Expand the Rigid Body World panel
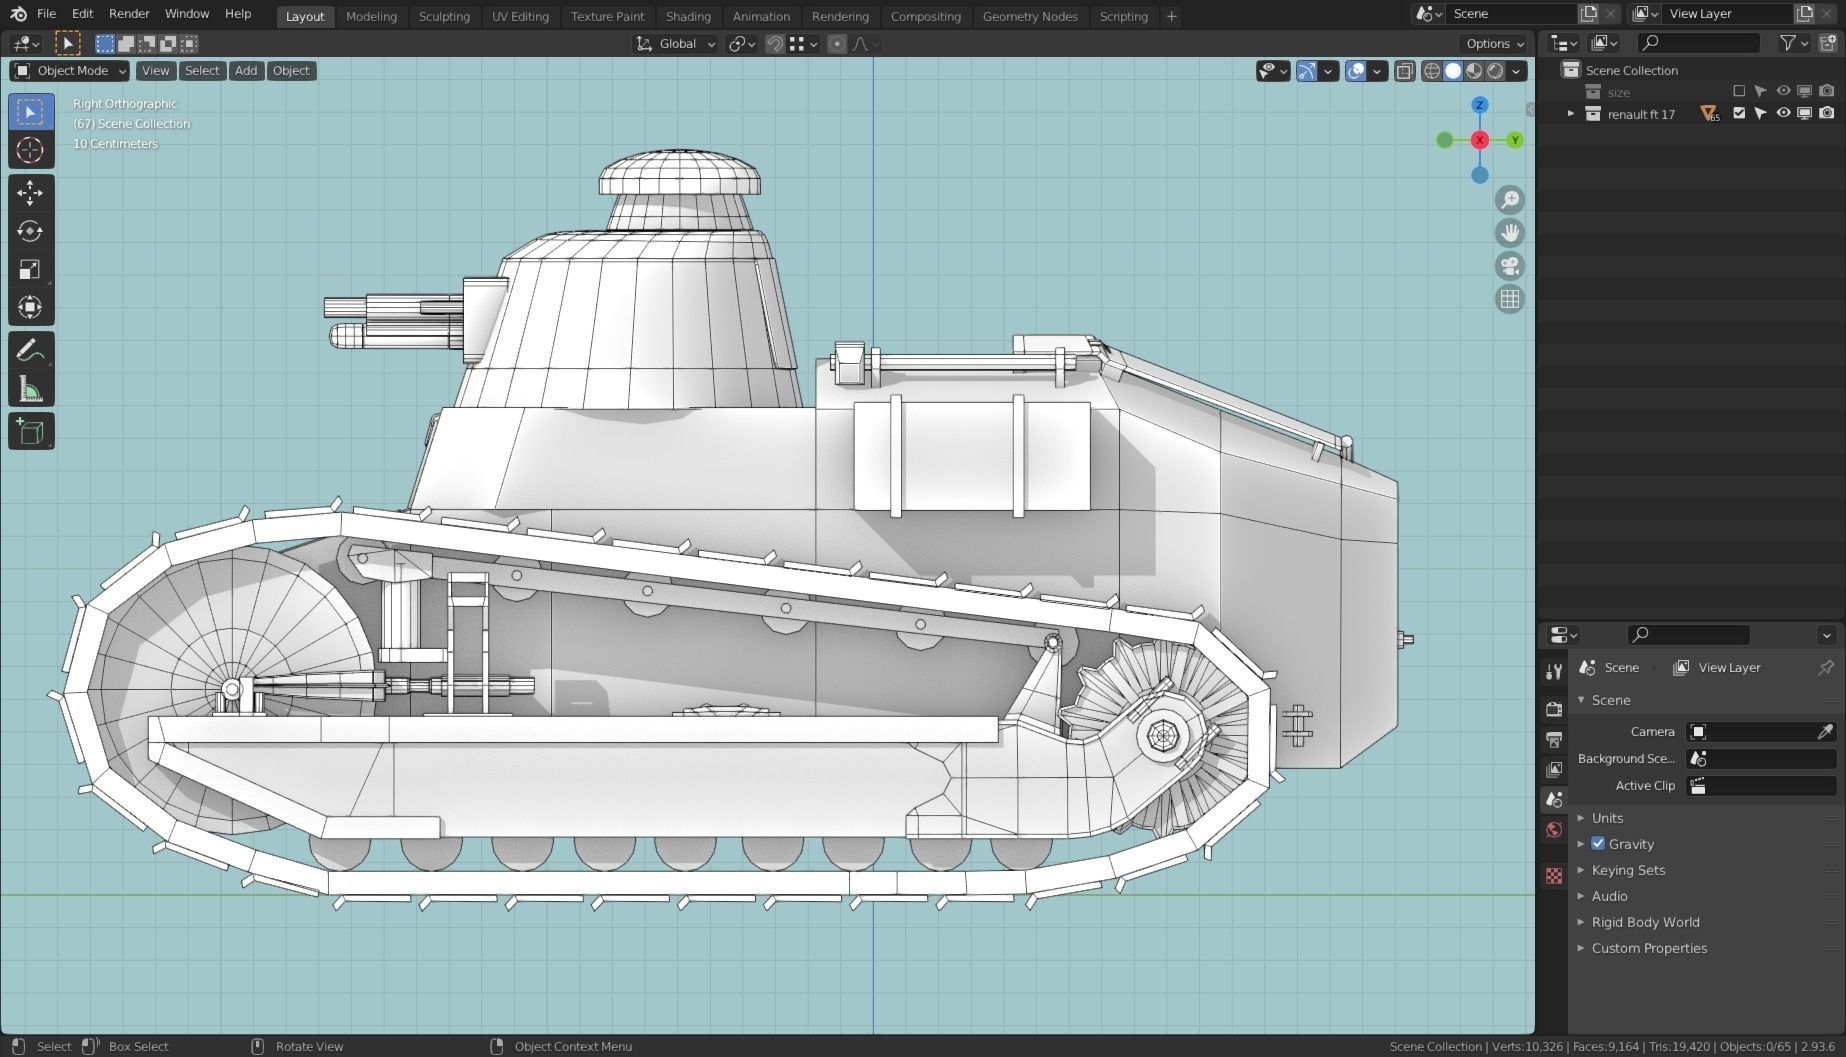Viewport: 1846px width, 1057px height. 1645,922
